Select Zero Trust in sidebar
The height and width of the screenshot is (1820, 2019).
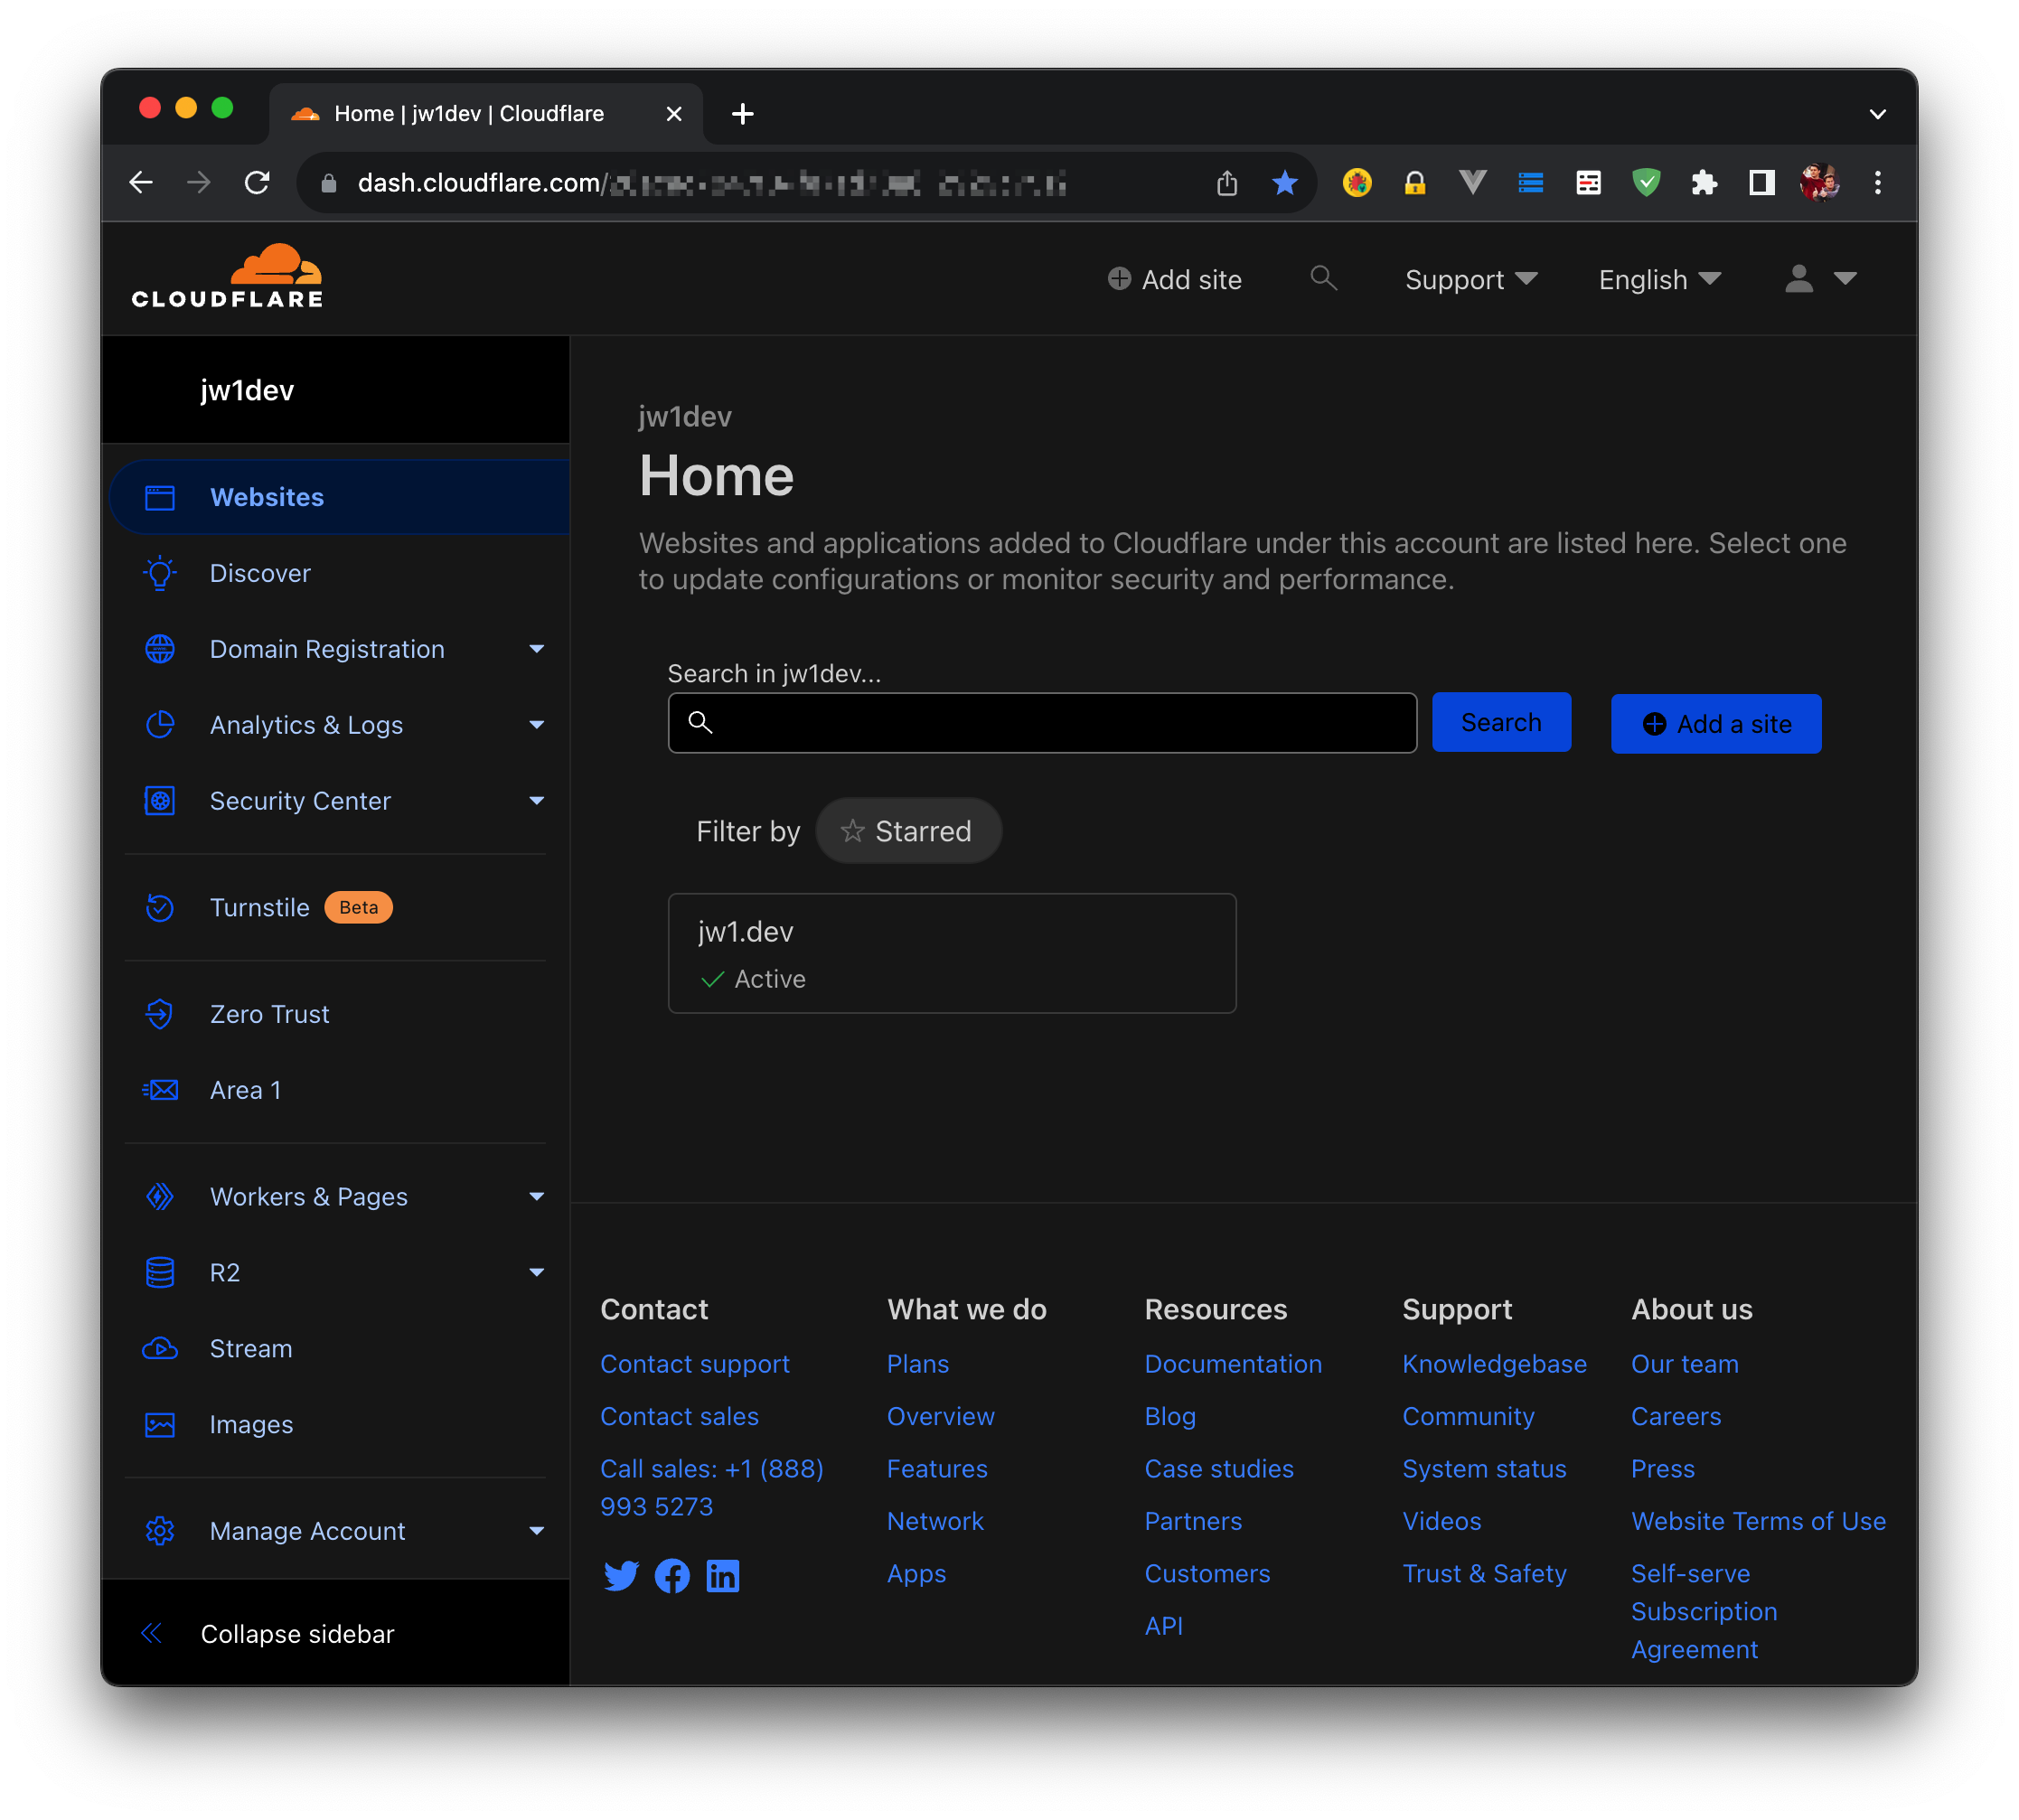pos(269,1014)
